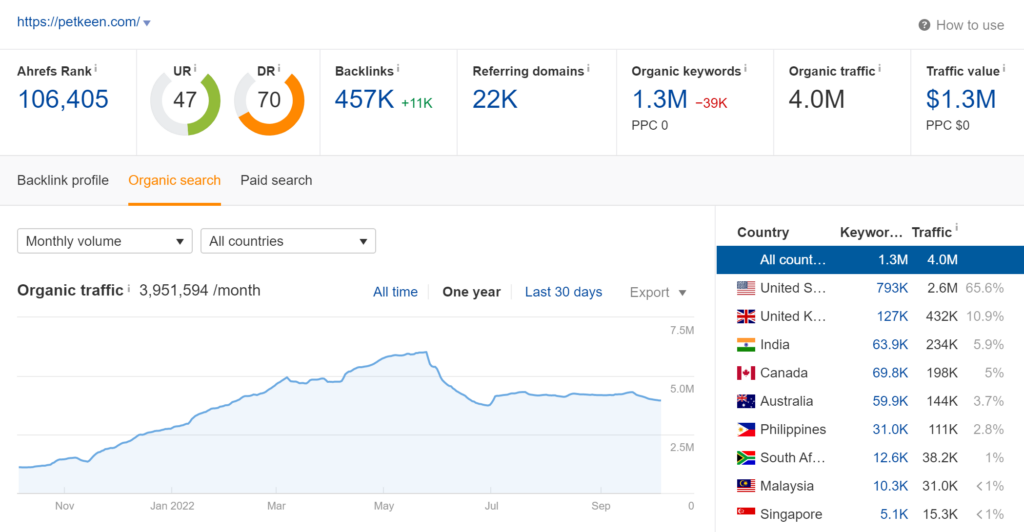Click the United States flag icon
The image size is (1024, 532).
pos(746,288)
